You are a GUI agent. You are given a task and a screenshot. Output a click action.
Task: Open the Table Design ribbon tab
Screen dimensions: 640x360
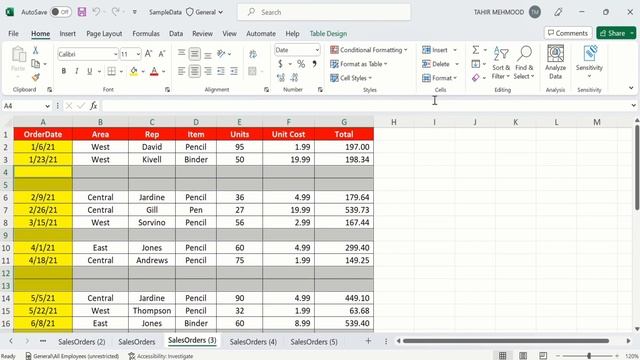coord(328,33)
